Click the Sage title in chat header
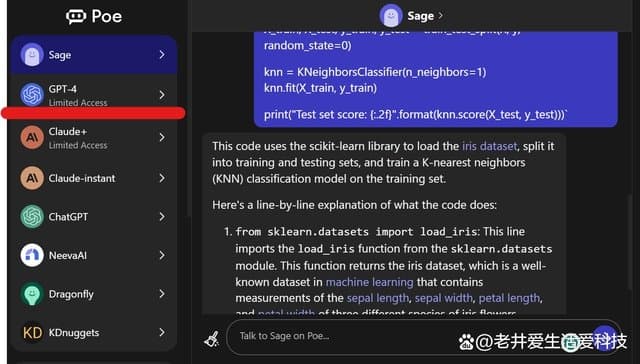This screenshot has height=364, width=640. [x=420, y=16]
